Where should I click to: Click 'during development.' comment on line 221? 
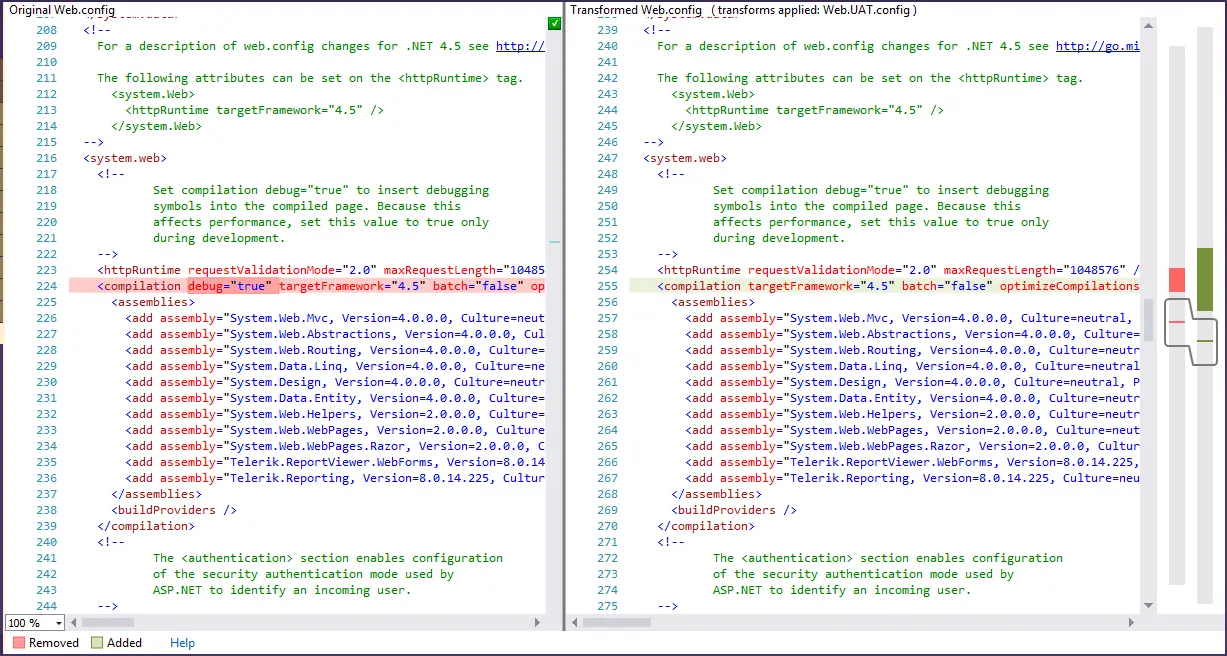point(219,238)
